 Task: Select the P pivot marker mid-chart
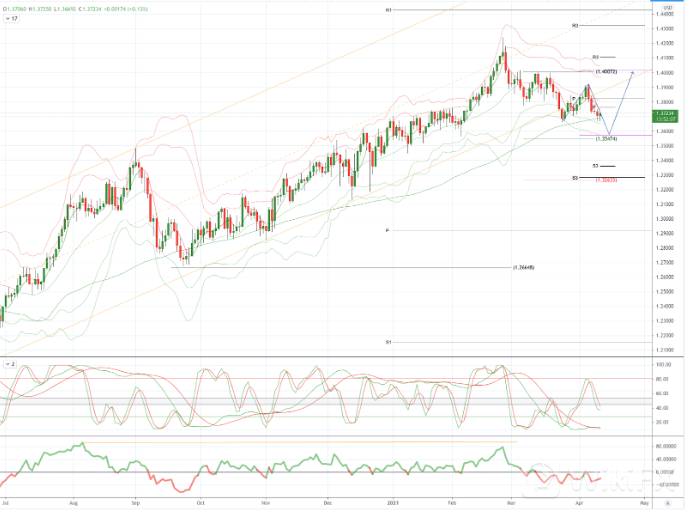(386, 230)
